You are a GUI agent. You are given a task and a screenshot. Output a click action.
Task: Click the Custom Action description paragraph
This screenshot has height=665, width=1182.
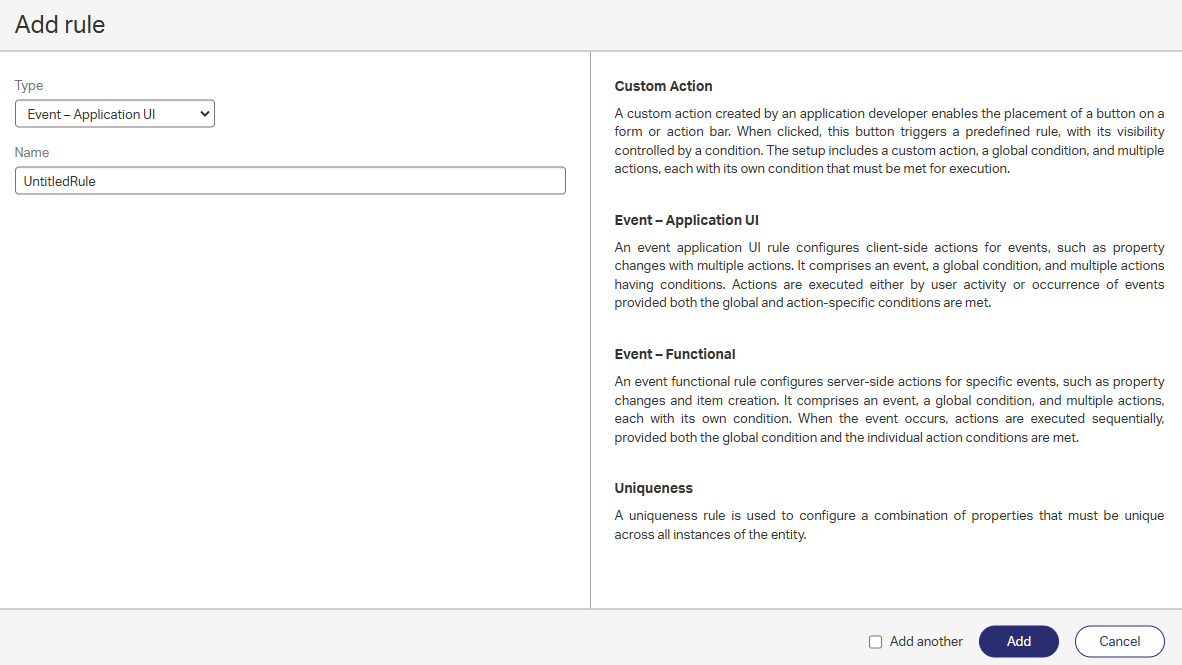point(889,141)
